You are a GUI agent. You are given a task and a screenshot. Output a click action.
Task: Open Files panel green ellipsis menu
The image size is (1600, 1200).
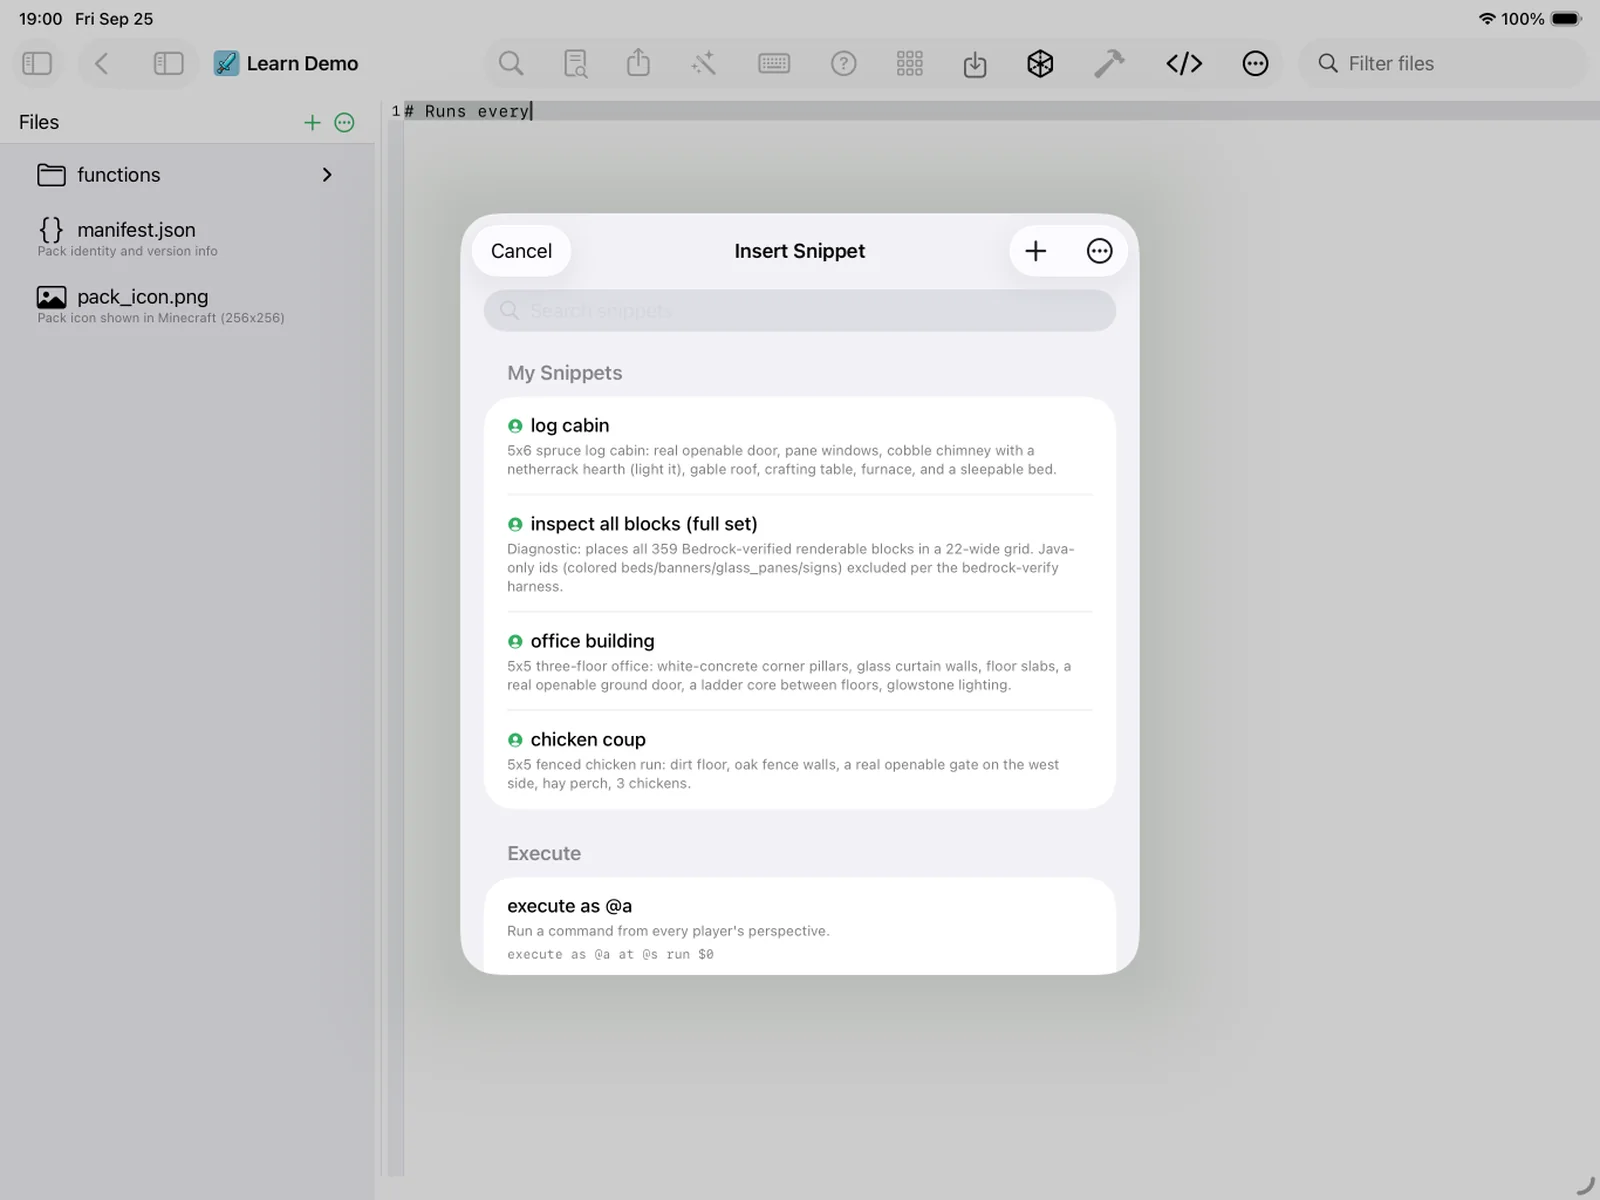(x=344, y=122)
